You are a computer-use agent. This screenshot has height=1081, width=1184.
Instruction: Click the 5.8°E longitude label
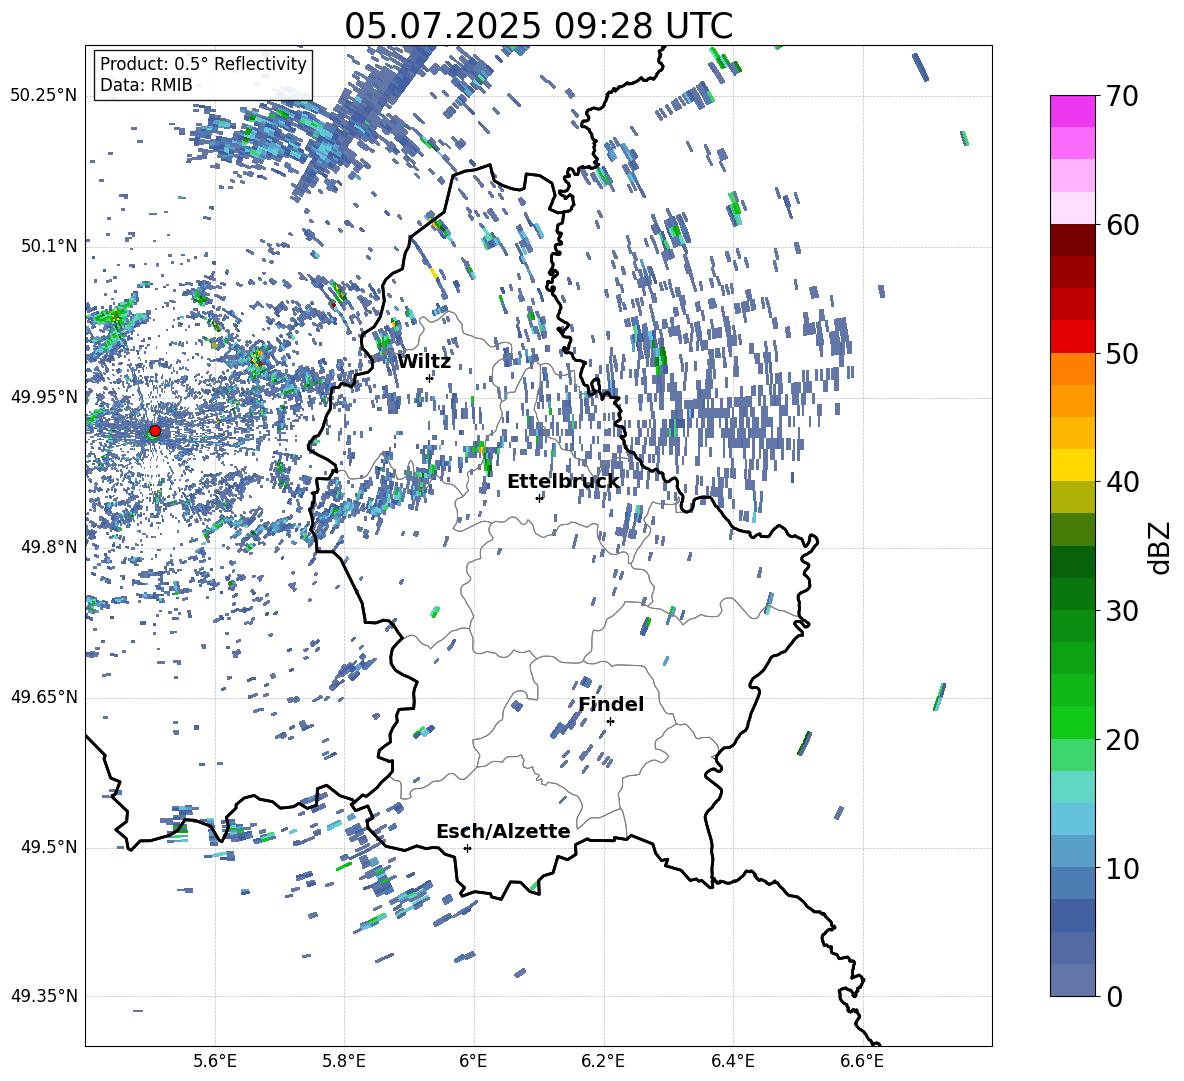tap(344, 1061)
